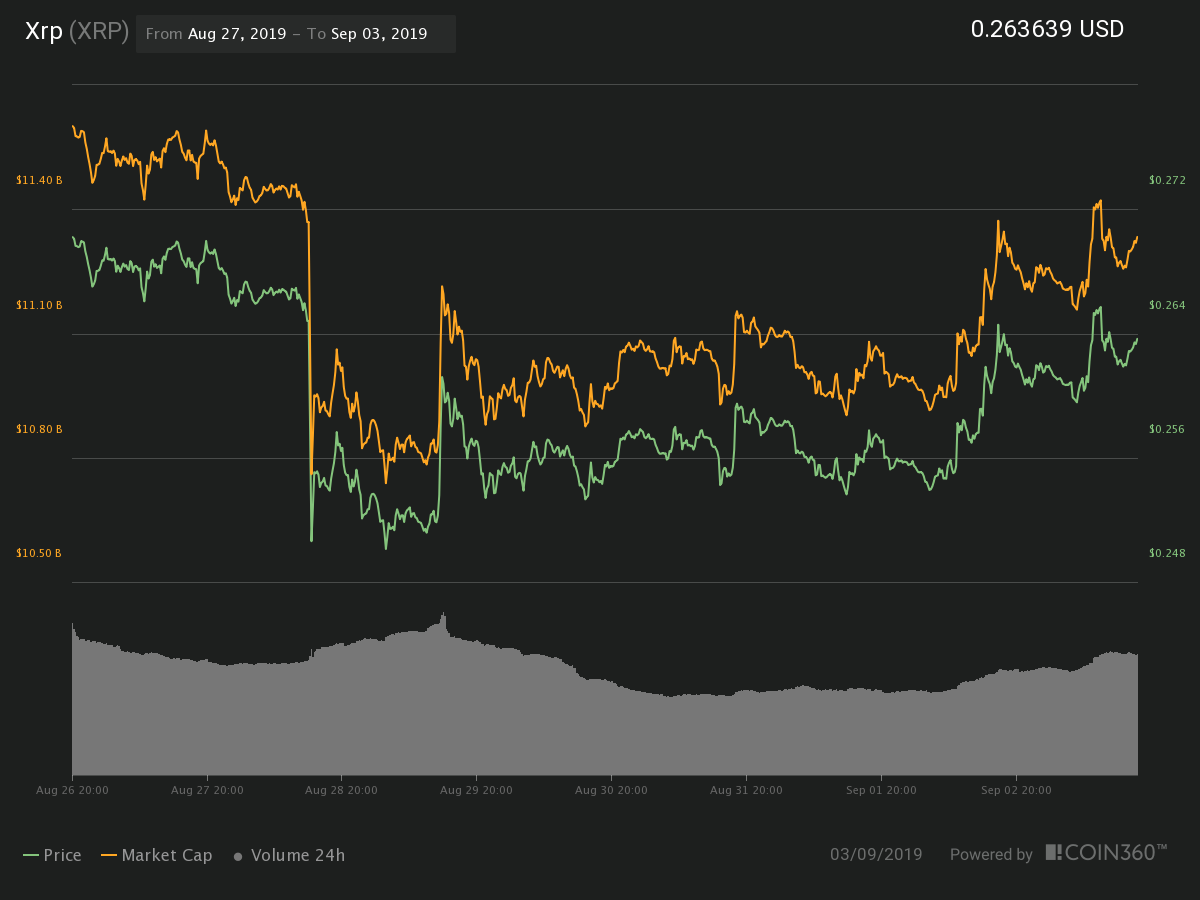This screenshot has width=1200, height=900.
Task: Click the Aug 30 20:00 axis label
Action: (x=611, y=790)
